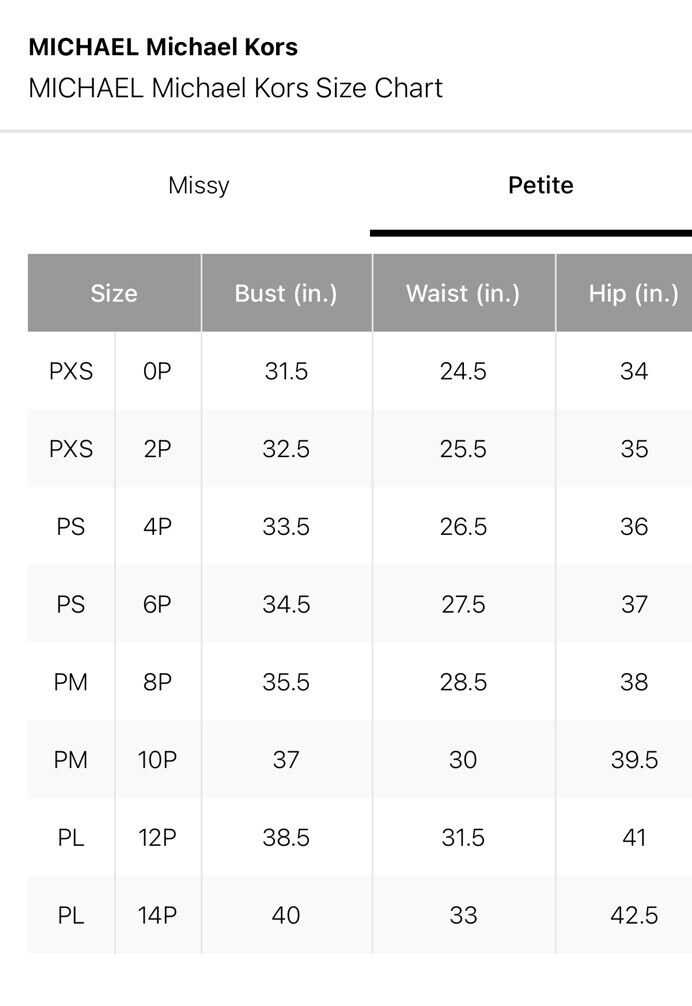Click the Size column header
The width and height of the screenshot is (692, 1006).
[x=114, y=294]
